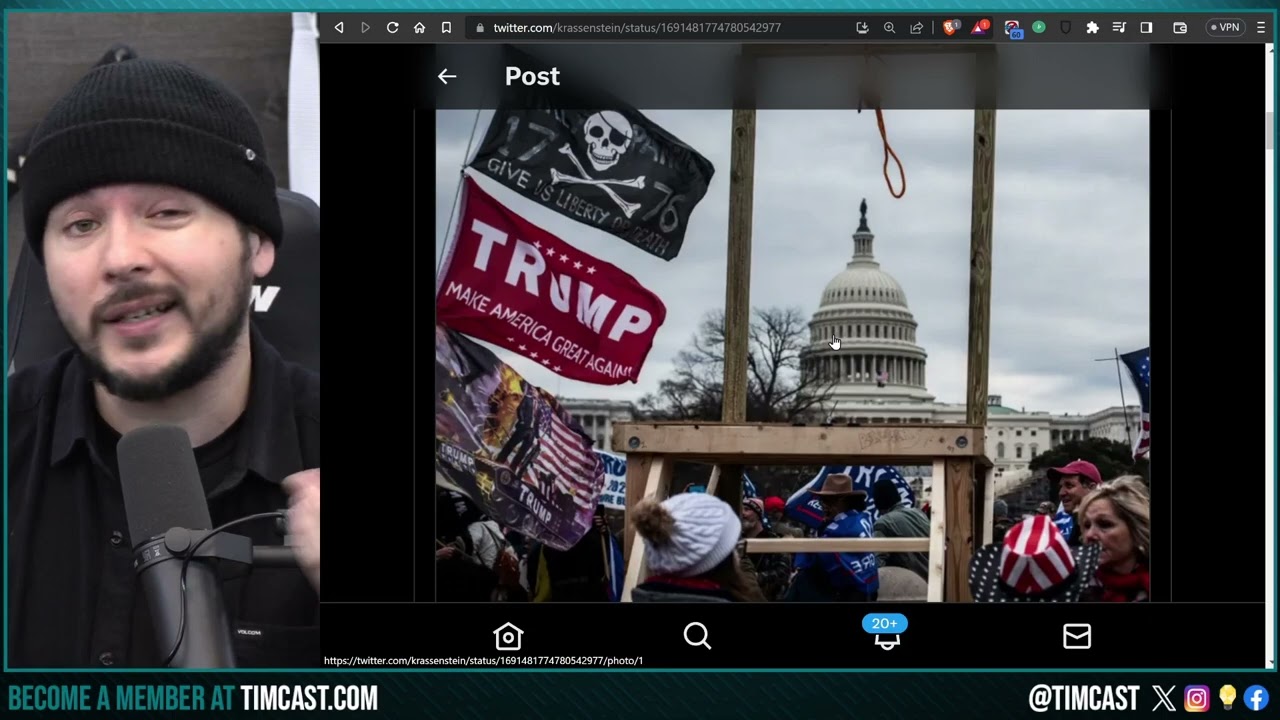Image resolution: width=1280 pixels, height=720 pixels.
Task: Click the lightbulb icon in the banner
Action: pyautogui.click(x=1227, y=698)
